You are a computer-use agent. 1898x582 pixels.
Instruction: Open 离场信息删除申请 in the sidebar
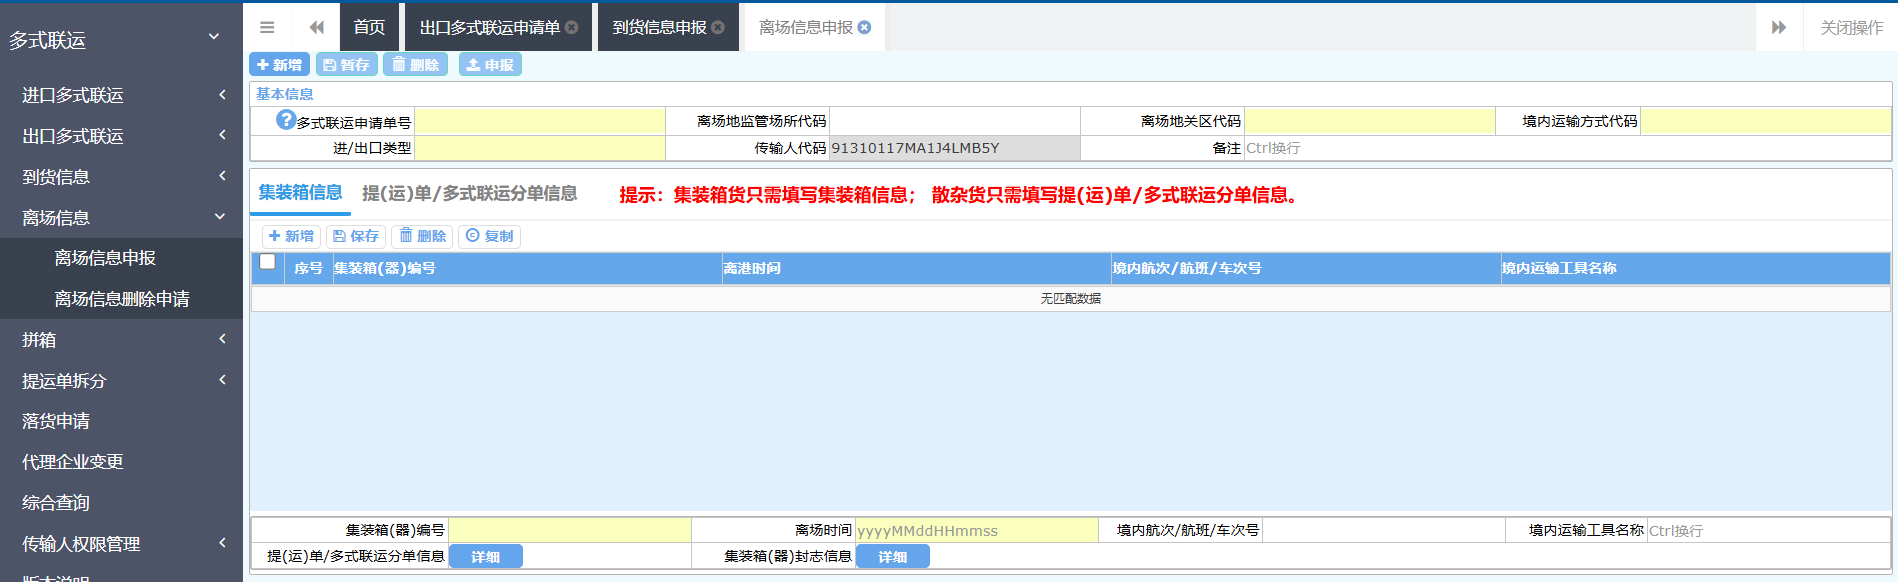click(121, 299)
